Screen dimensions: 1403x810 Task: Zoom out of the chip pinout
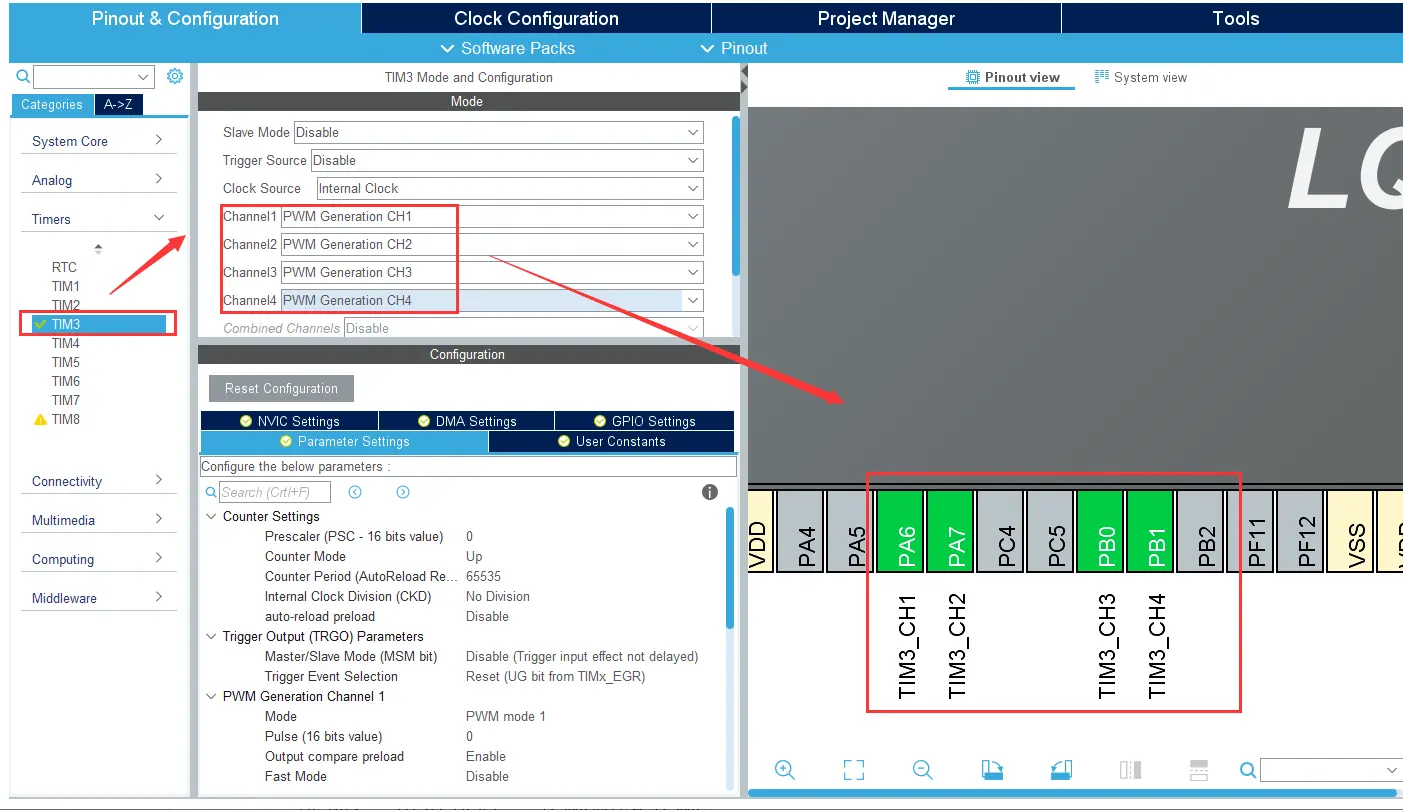(x=922, y=769)
